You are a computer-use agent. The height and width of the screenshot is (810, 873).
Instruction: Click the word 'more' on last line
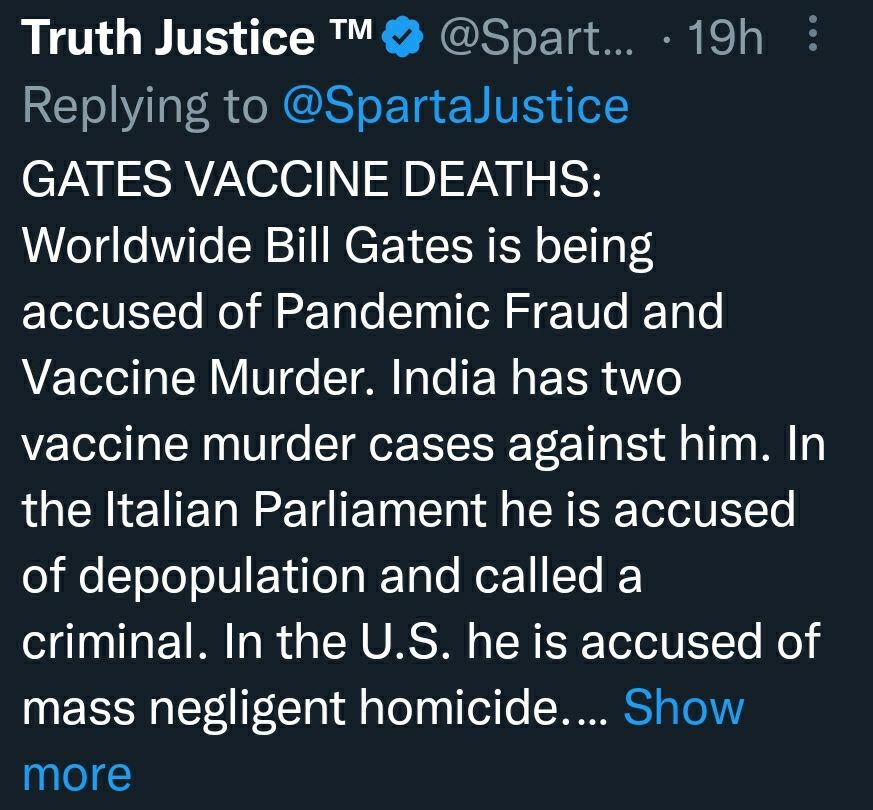pyautogui.click(x=77, y=774)
